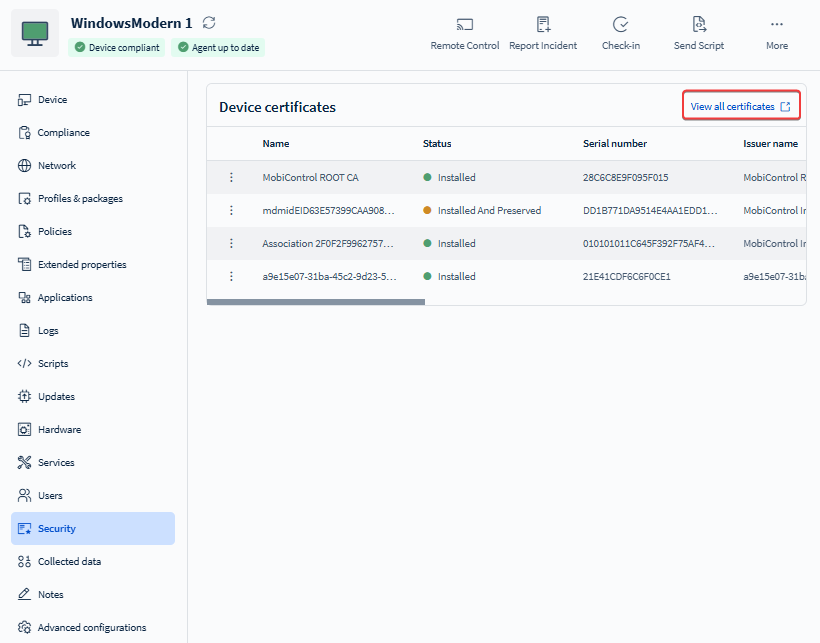Open row menu for a9e15e07-31ba certificate
The width and height of the screenshot is (820, 643).
pos(231,277)
